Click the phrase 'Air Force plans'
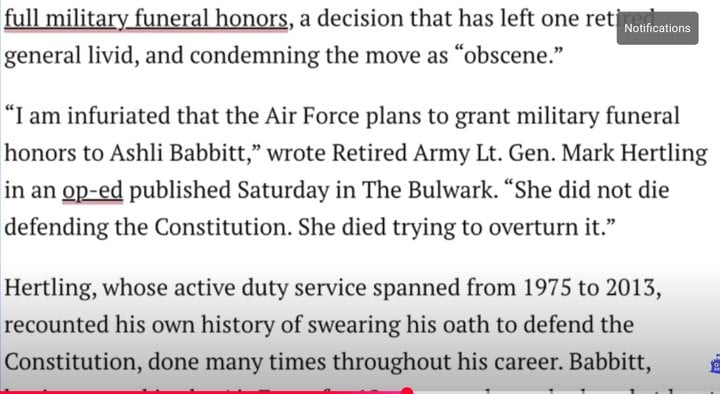The height and width of the screenshot is (394, 720). [x=343, y=116]
